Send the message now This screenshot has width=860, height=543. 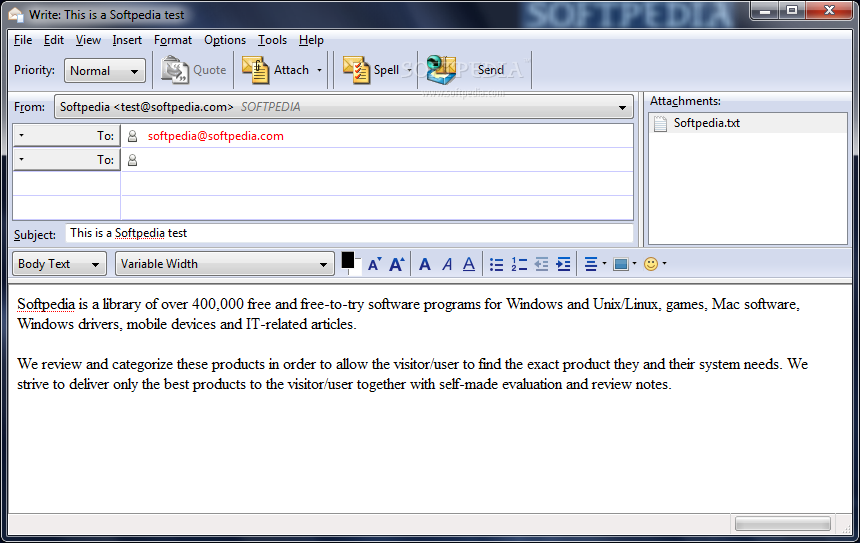pyautogui.click(x=465, y=70)
